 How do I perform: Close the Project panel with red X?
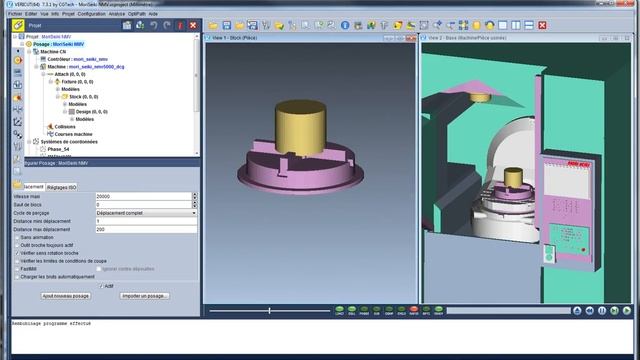click(x=193, y=25)
